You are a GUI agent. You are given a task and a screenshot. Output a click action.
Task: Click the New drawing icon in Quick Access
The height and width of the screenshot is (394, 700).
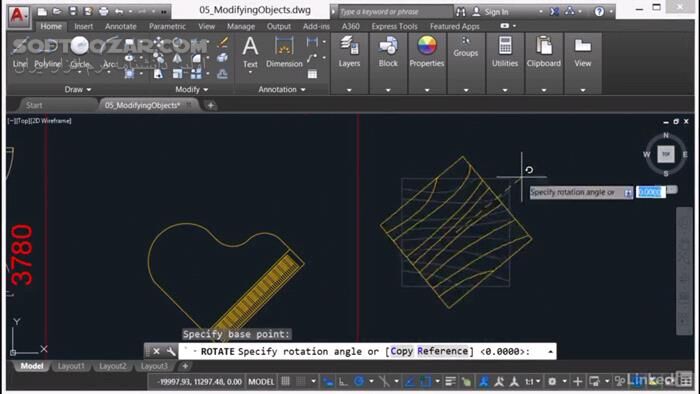pyautogui.click(x=42, y=11)
